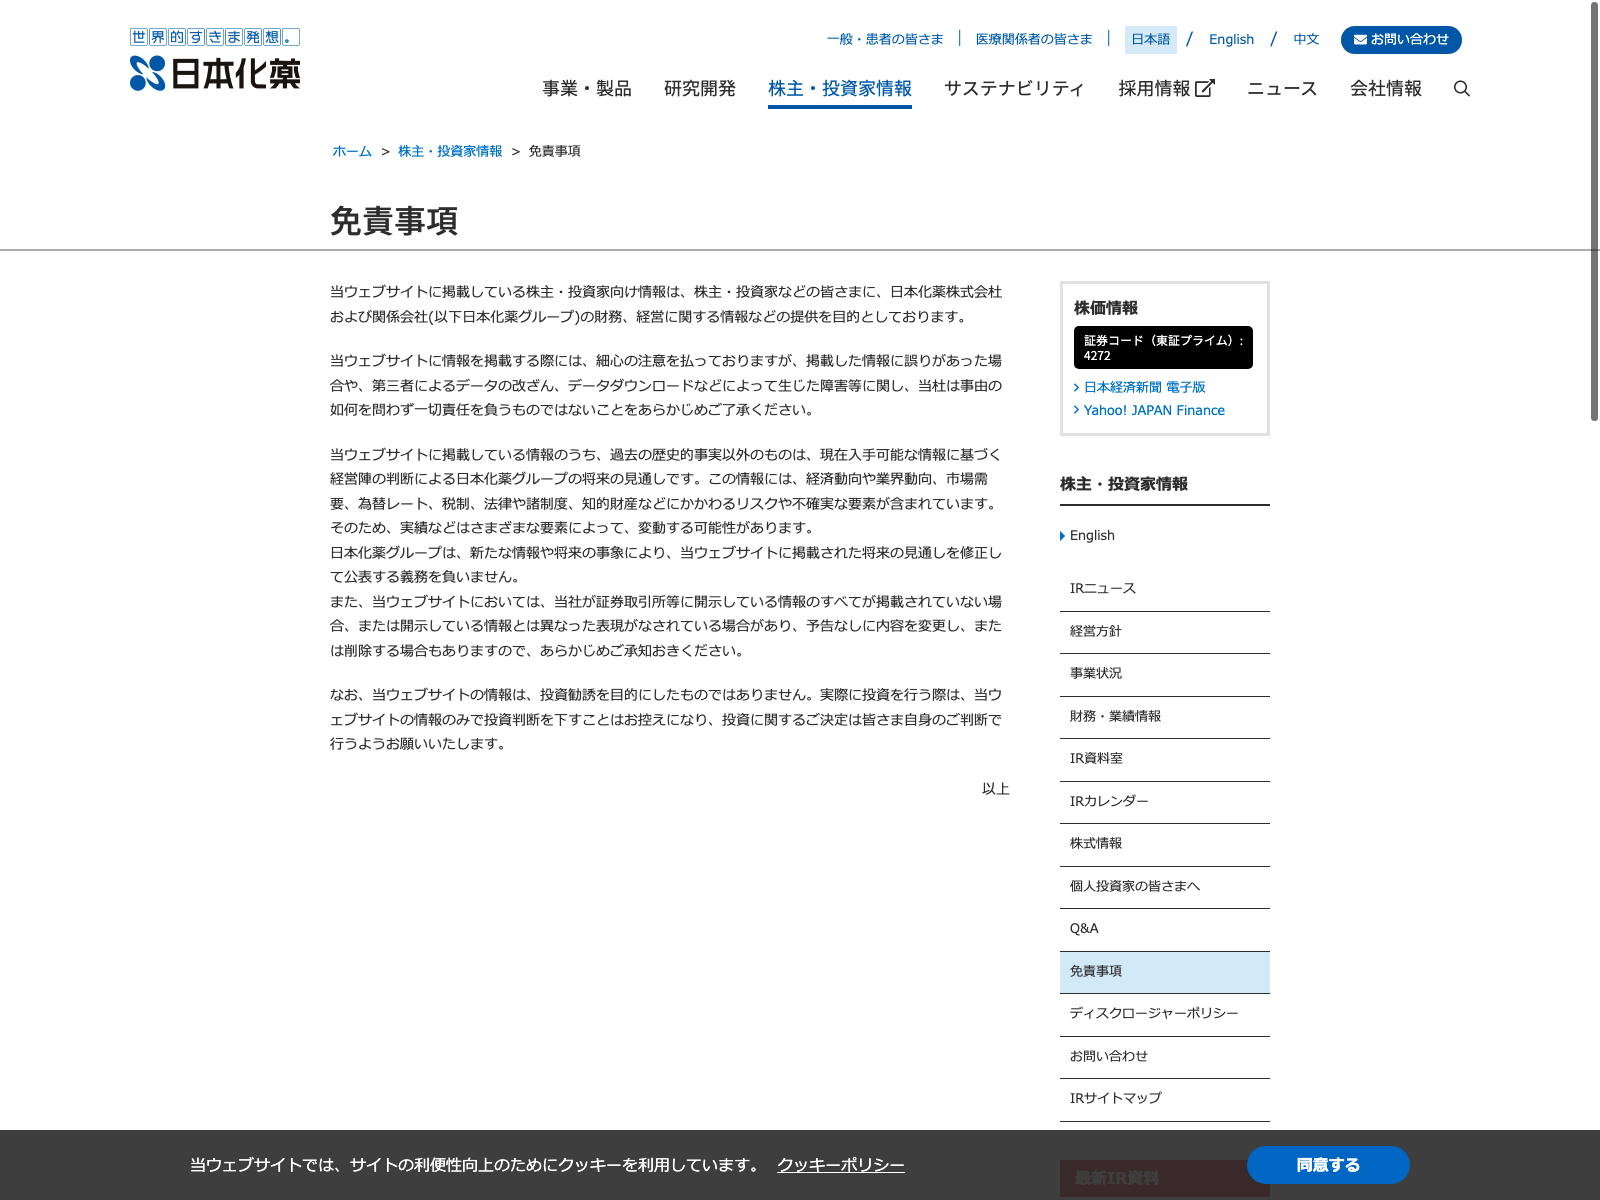Screen dimensions: 1600x1200
Task: Open the 研究開発 navigation menu
Action: pyautogui.click(x=699, y=89)
